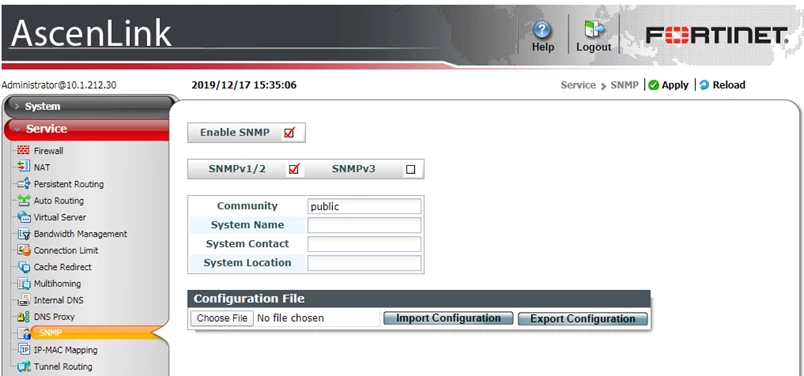Open NAT settings page
This screenshot has width=804, height=376.
(x=42, y=167)
